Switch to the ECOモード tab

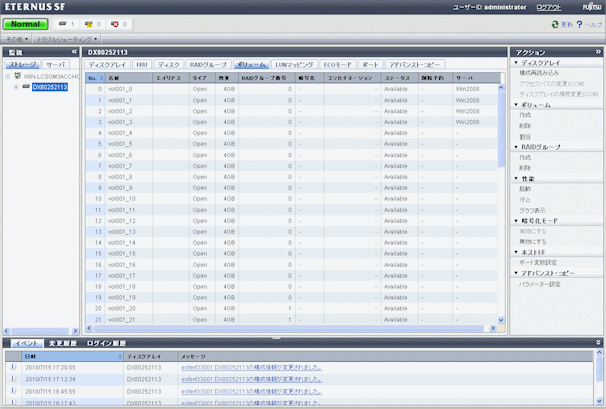point(337,65)
